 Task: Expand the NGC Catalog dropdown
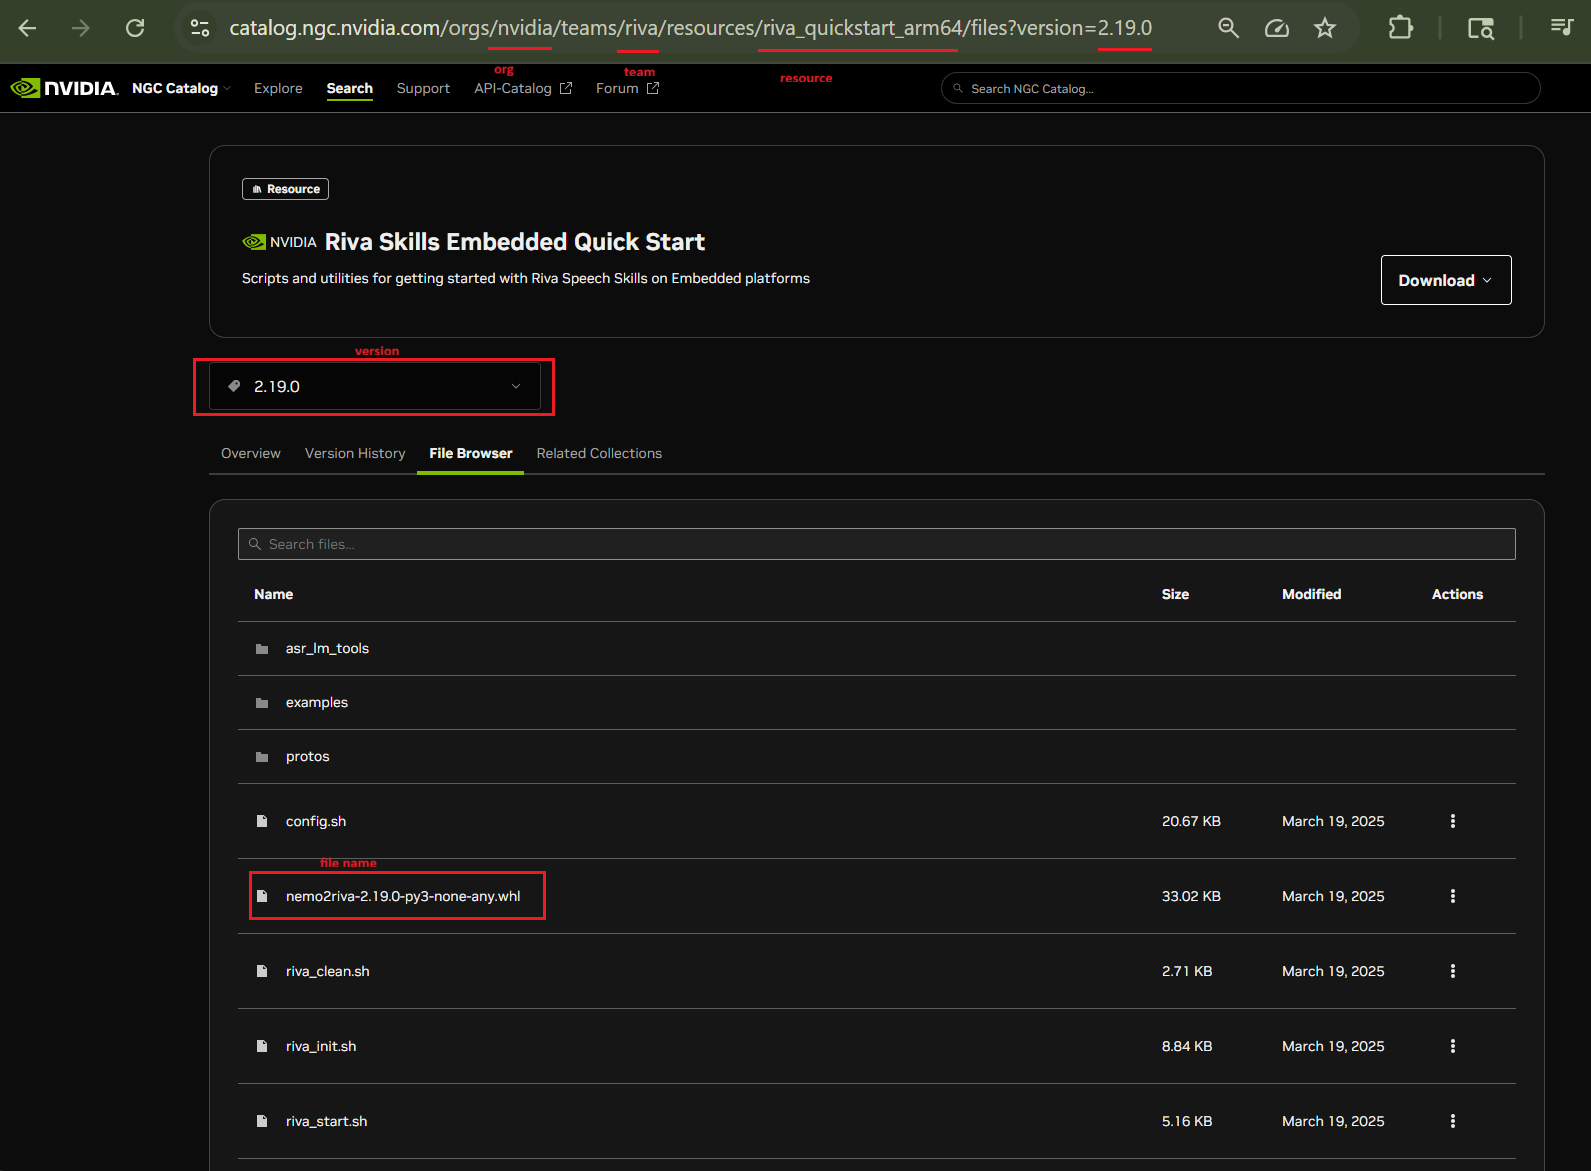(x=181, y=88)
